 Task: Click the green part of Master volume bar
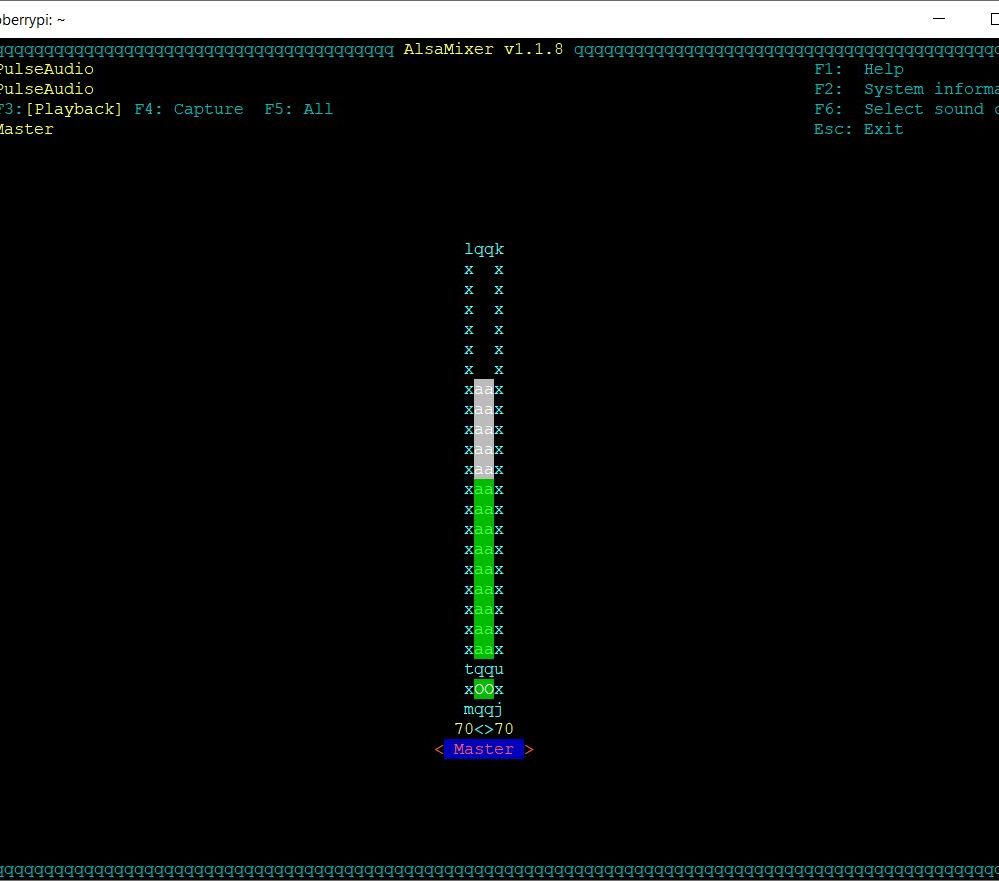coord(484,569)
